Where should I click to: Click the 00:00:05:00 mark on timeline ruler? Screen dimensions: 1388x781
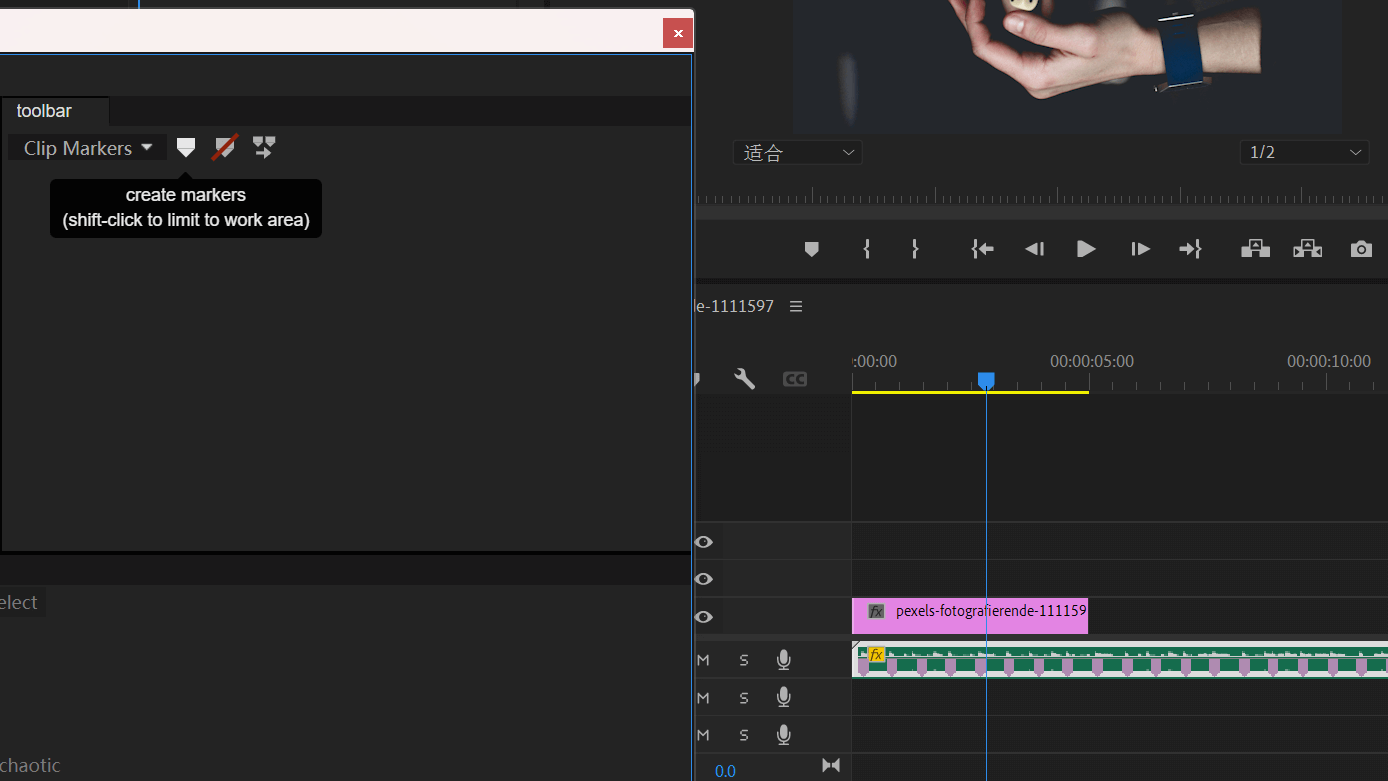coord(1091,361)
